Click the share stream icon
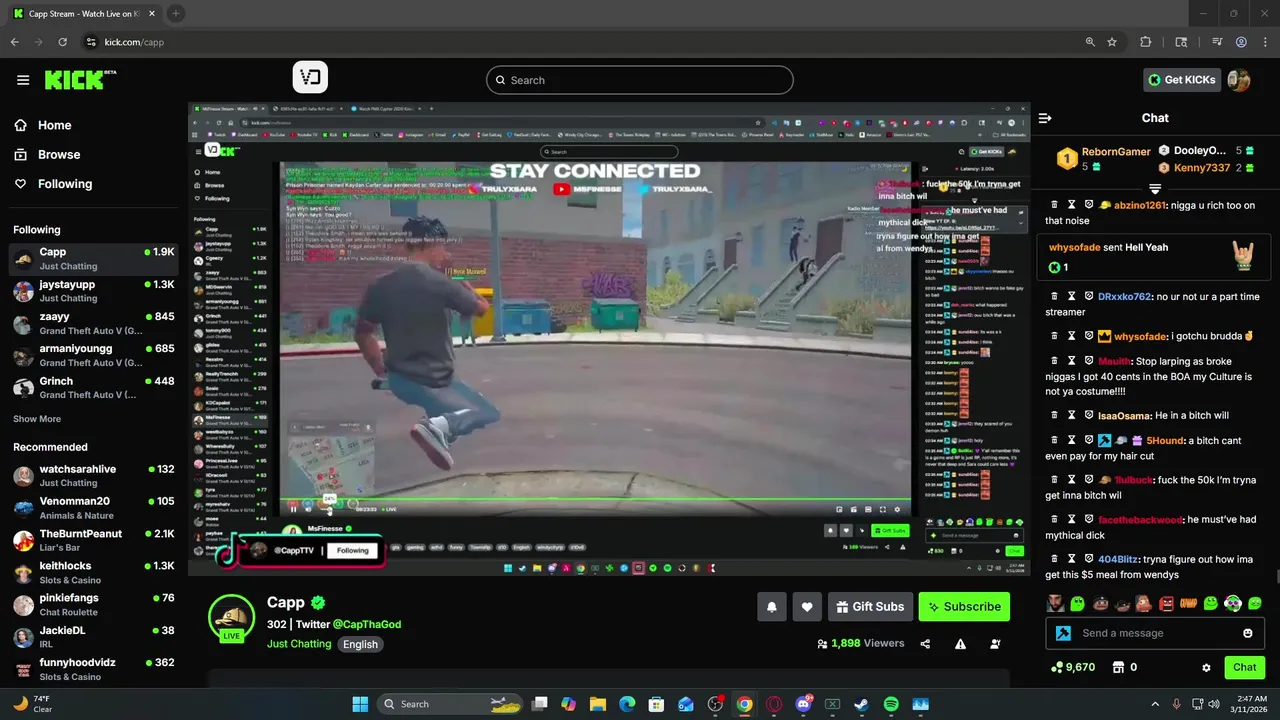 pos(925,644)
